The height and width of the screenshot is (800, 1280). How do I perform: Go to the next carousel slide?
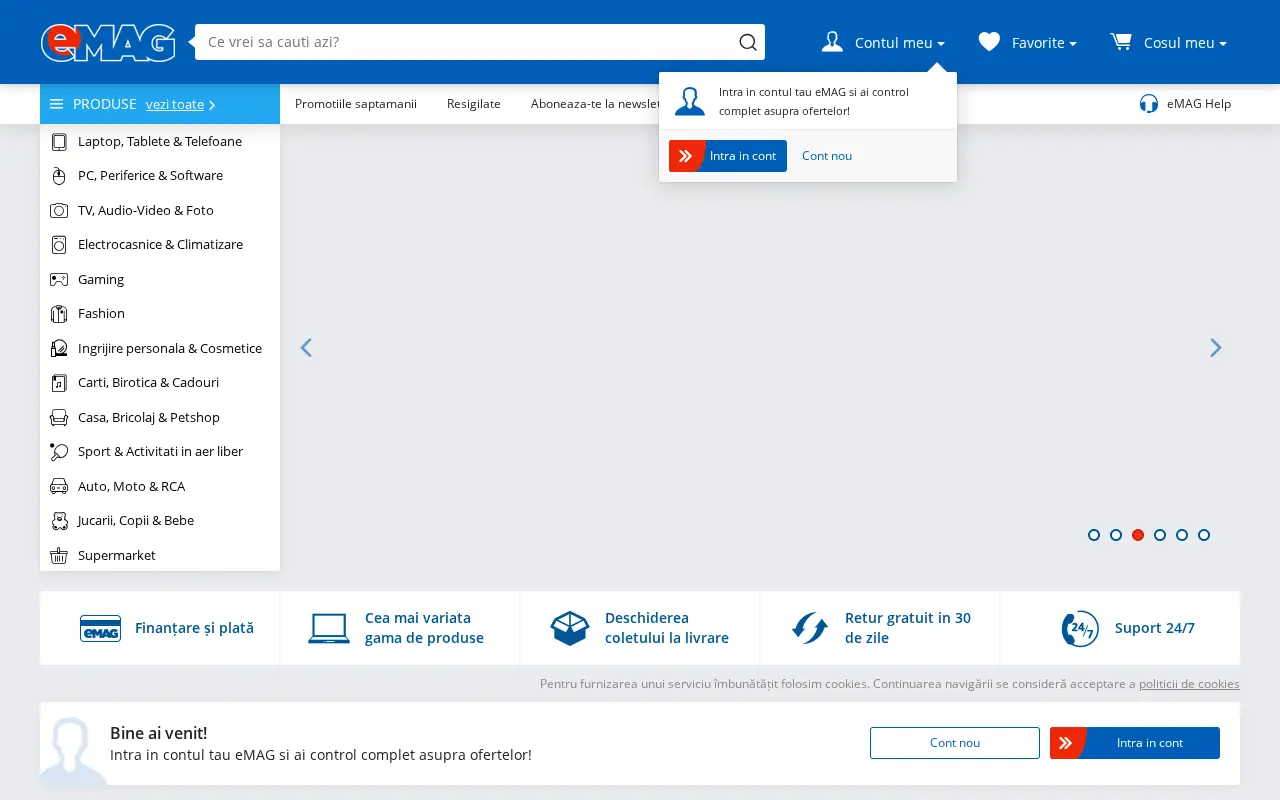click(x=1216, y=348)
